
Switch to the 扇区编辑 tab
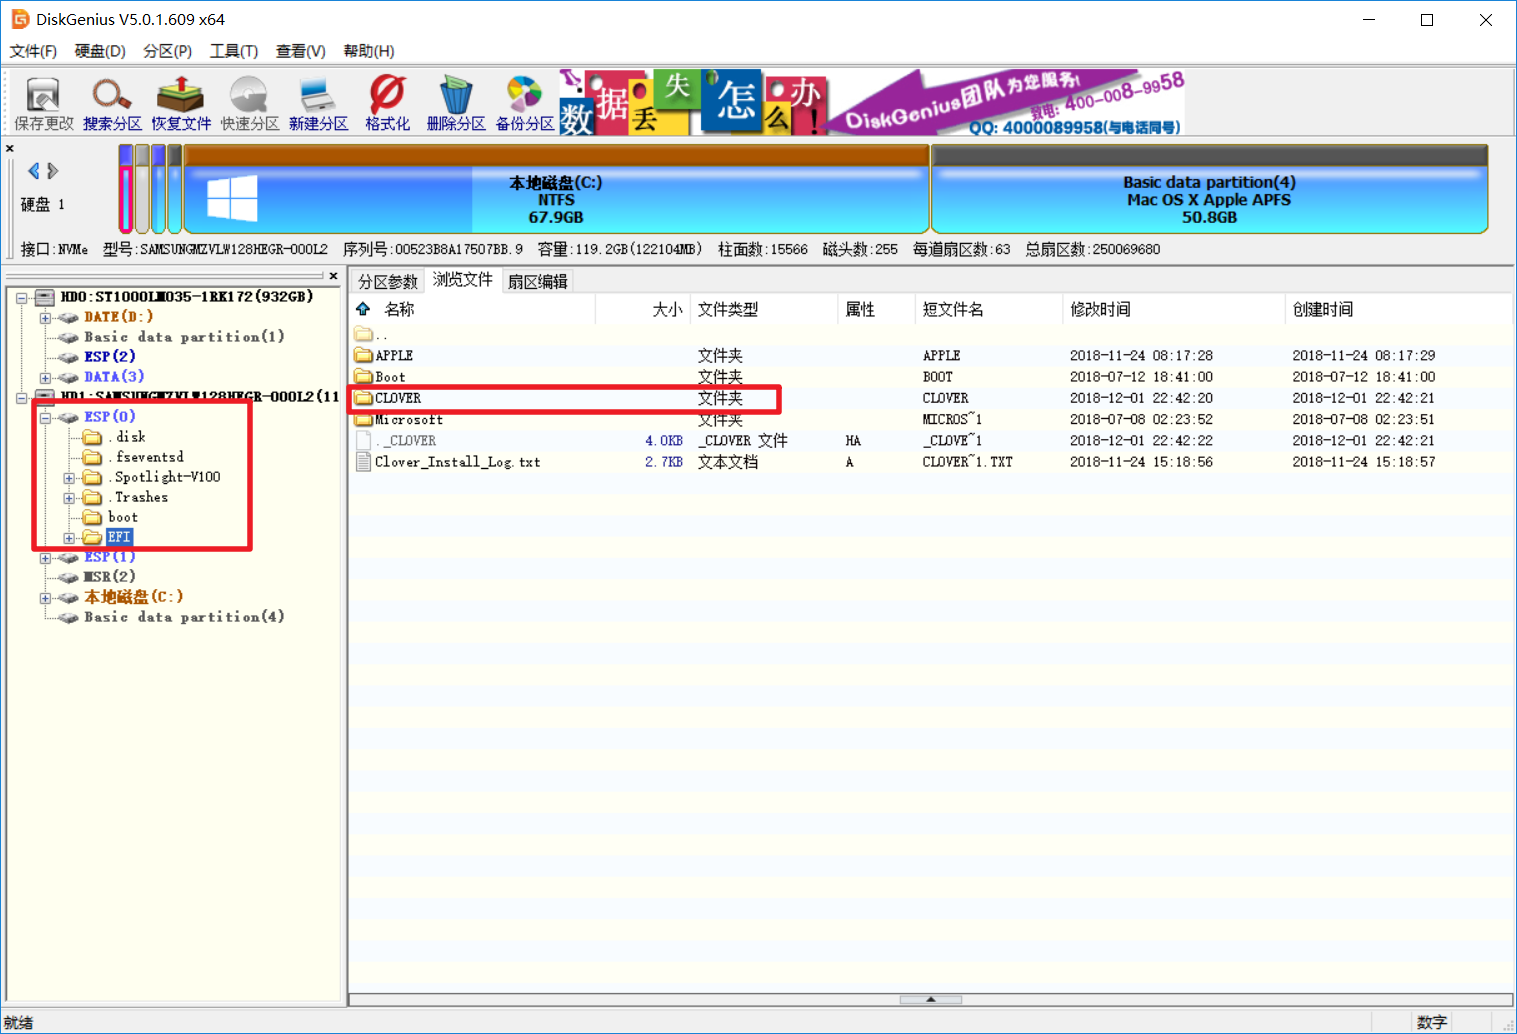(x=537, y=282)
